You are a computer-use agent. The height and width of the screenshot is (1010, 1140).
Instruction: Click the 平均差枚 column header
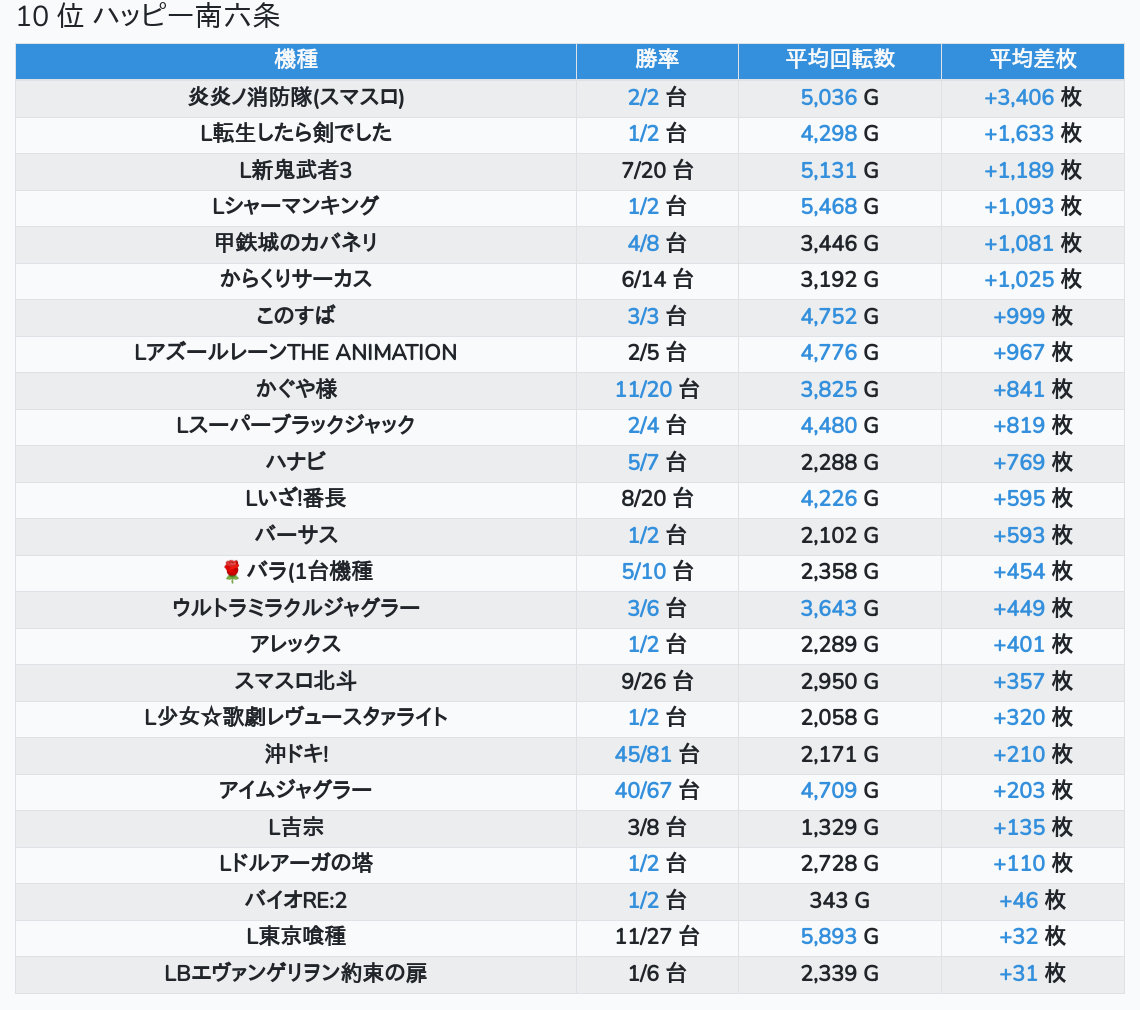1032,59
